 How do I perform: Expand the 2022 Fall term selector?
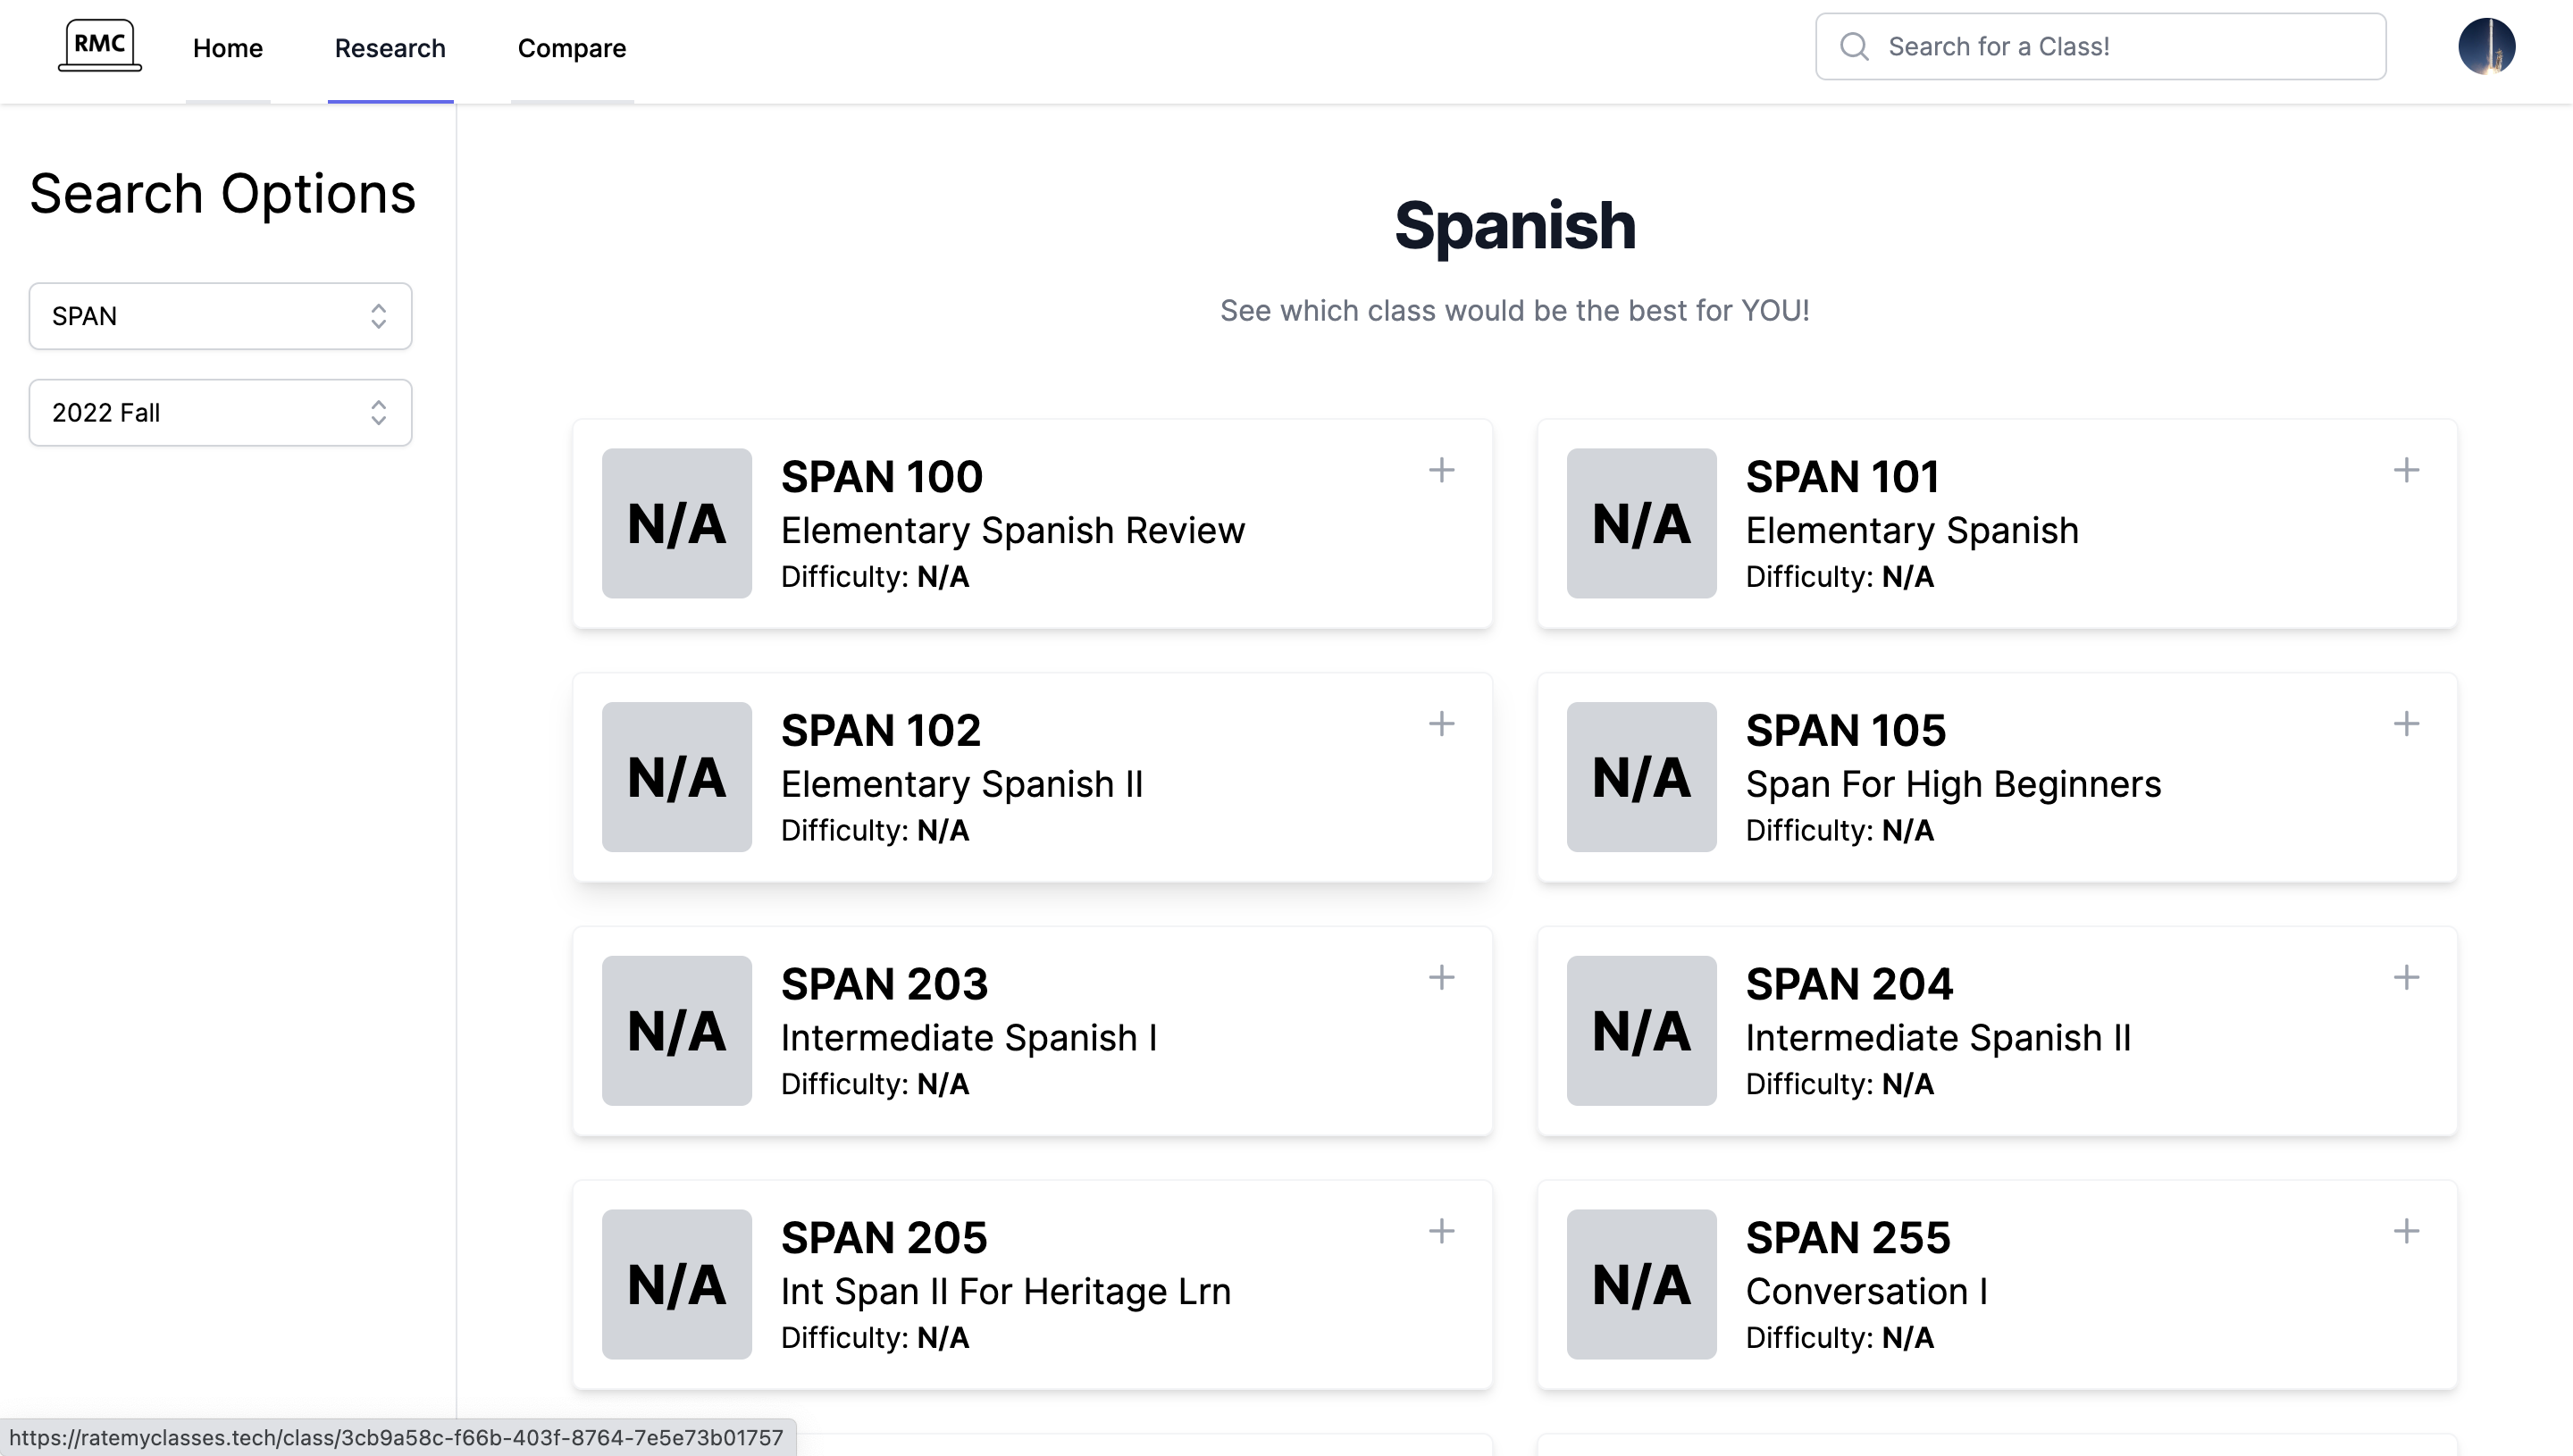point(220,413)
